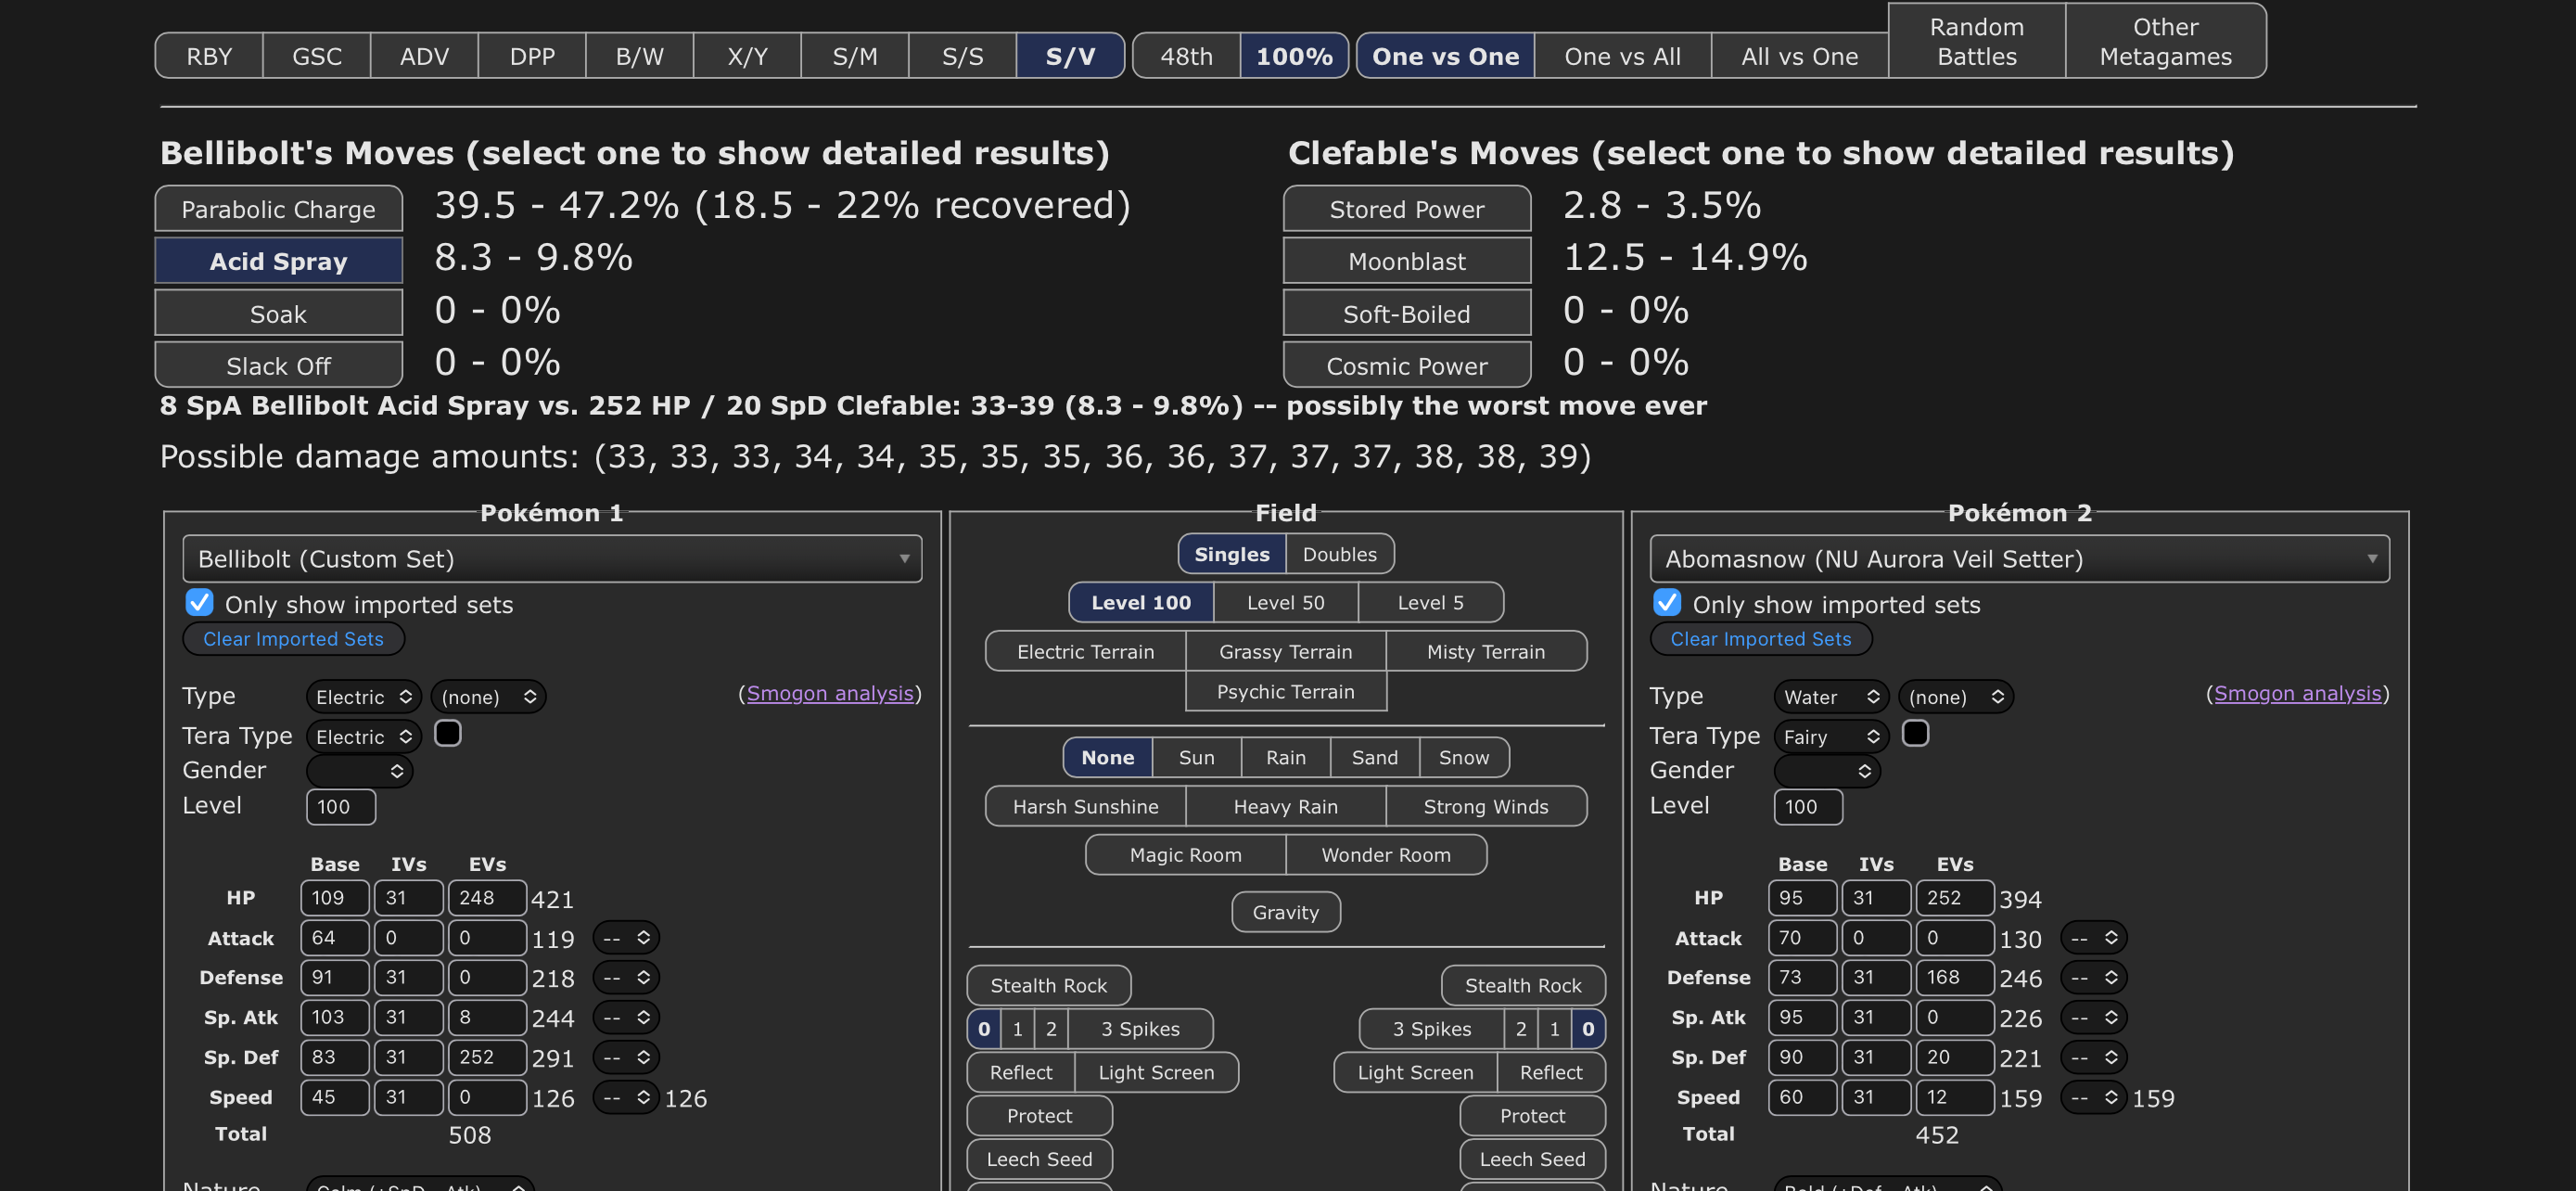Toggle Grassy Terrain

1285,651
